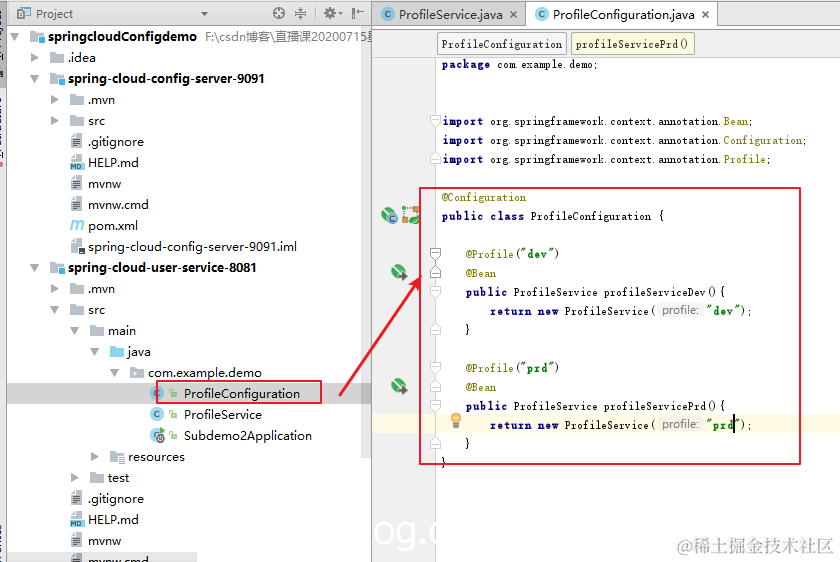
Task: Select the spring-cloud-user-service-8081 module
Action: pos(162,267)
